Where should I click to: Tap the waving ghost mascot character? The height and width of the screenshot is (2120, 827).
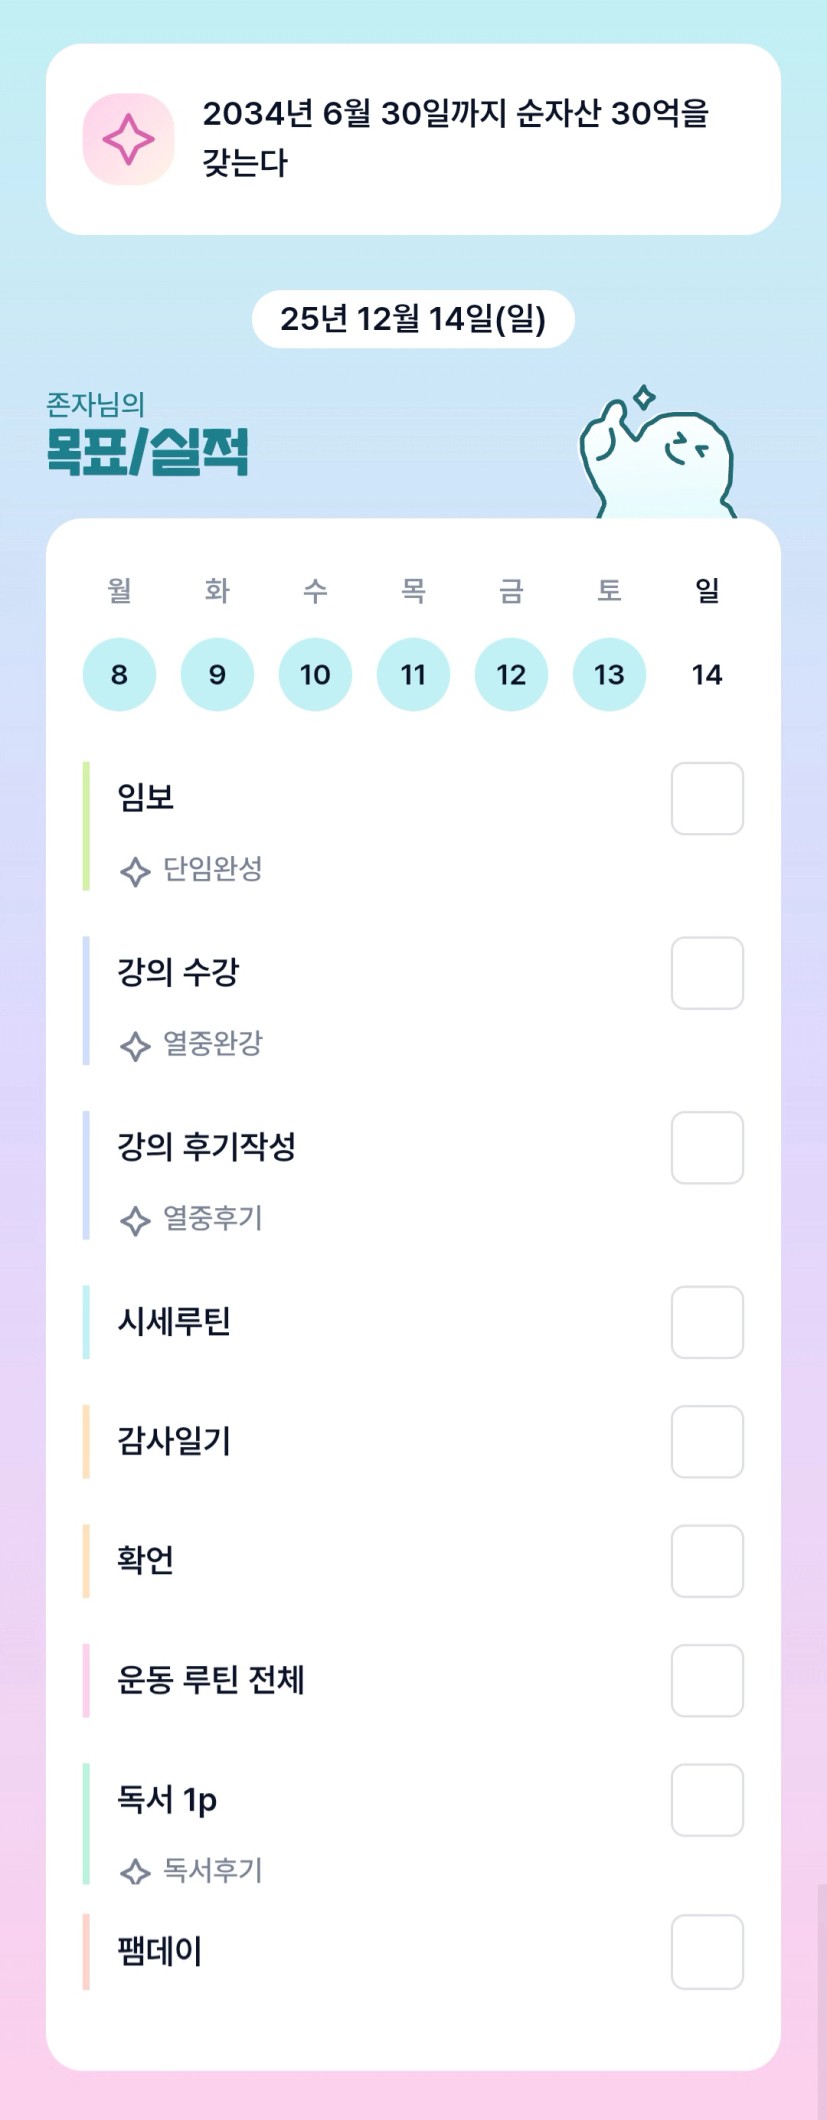(x=659, y=455)
